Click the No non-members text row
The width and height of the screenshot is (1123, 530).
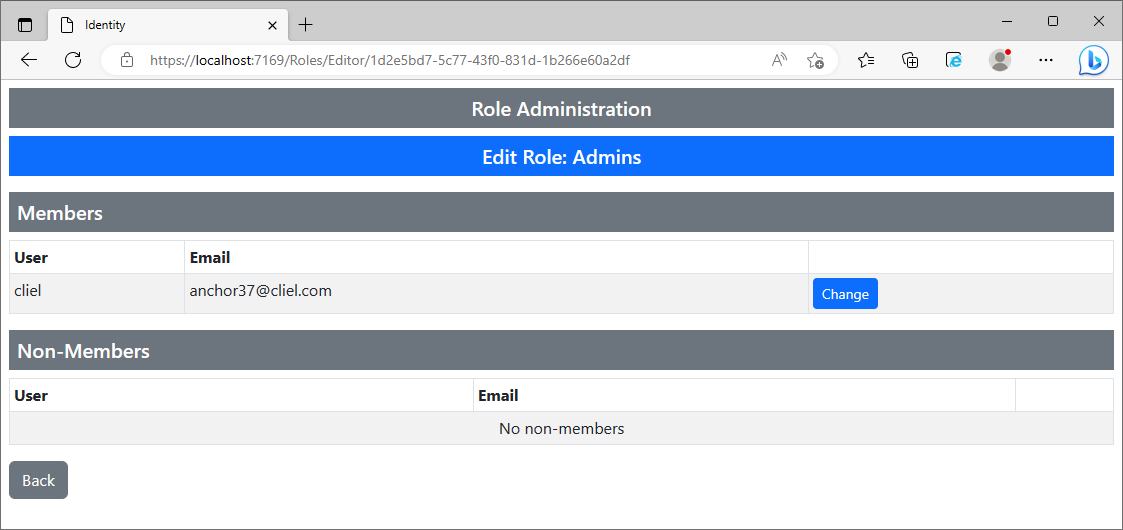562,428
